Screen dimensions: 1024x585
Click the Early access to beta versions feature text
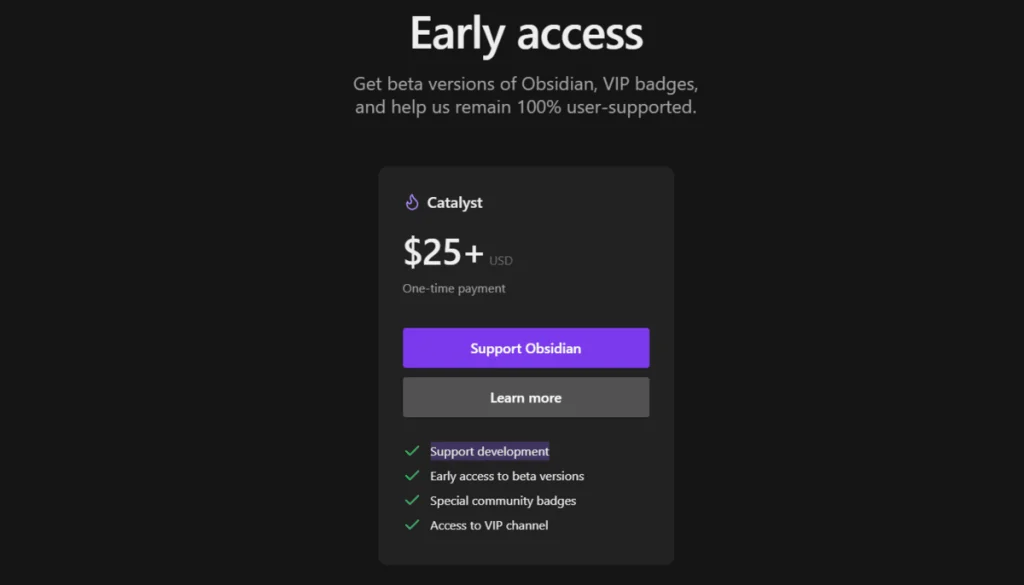click(x=506, y=475)
